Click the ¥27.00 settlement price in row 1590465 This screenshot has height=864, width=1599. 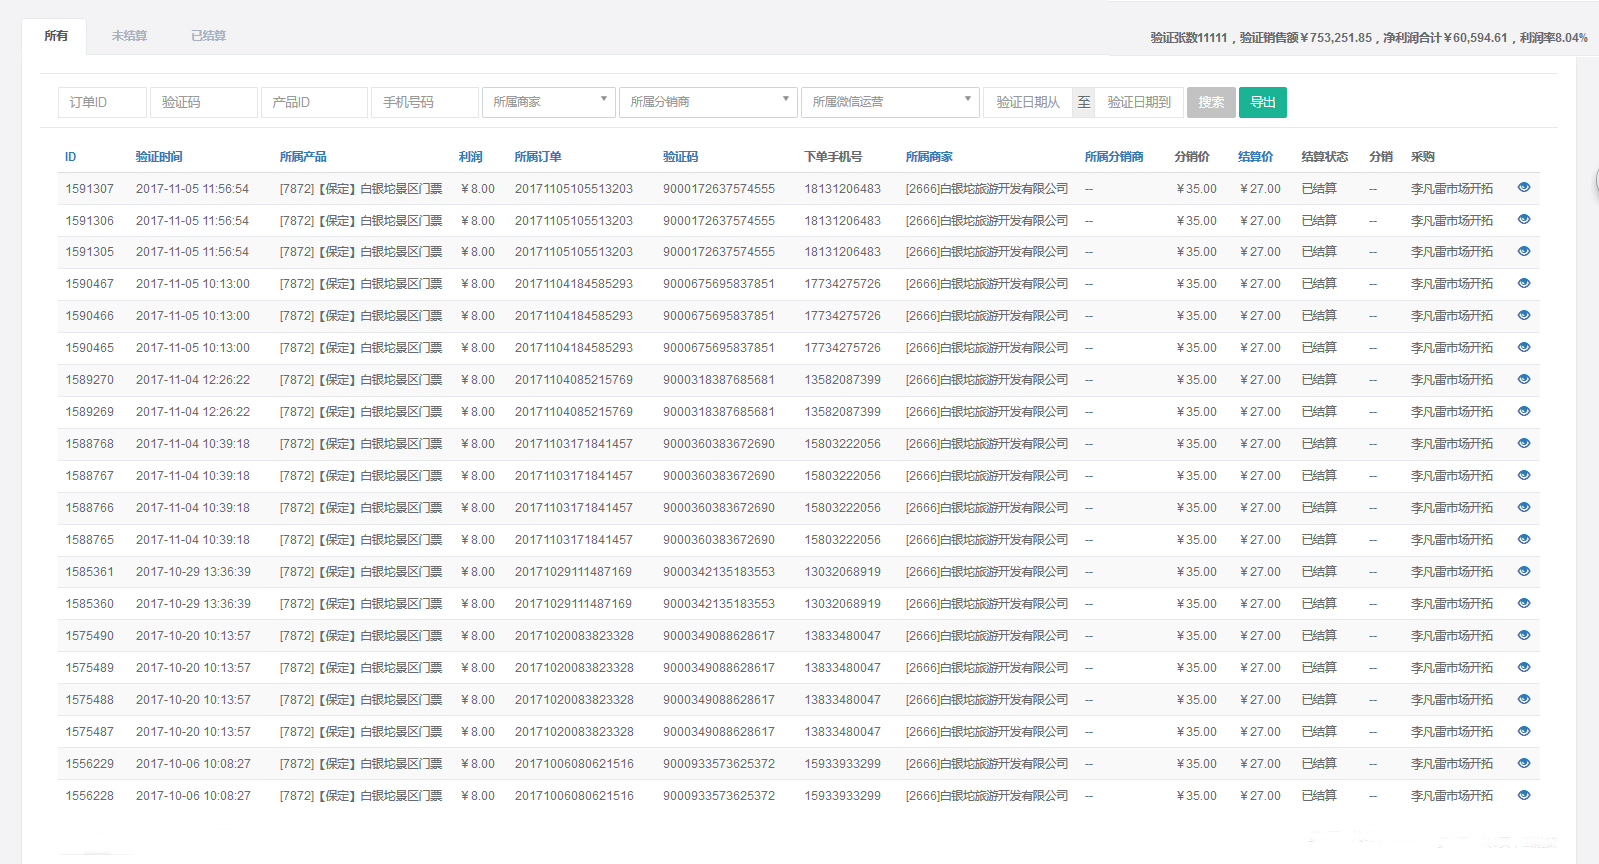pyautogui.click(x=1260, y=348)
